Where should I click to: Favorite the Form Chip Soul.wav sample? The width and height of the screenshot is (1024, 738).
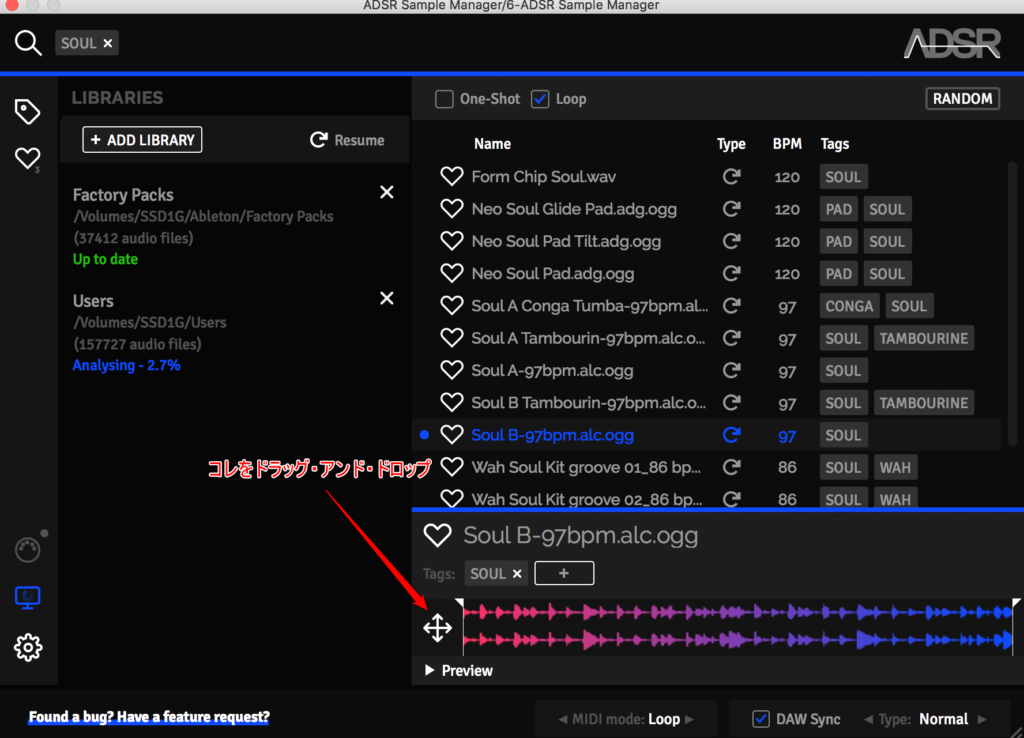452,177
